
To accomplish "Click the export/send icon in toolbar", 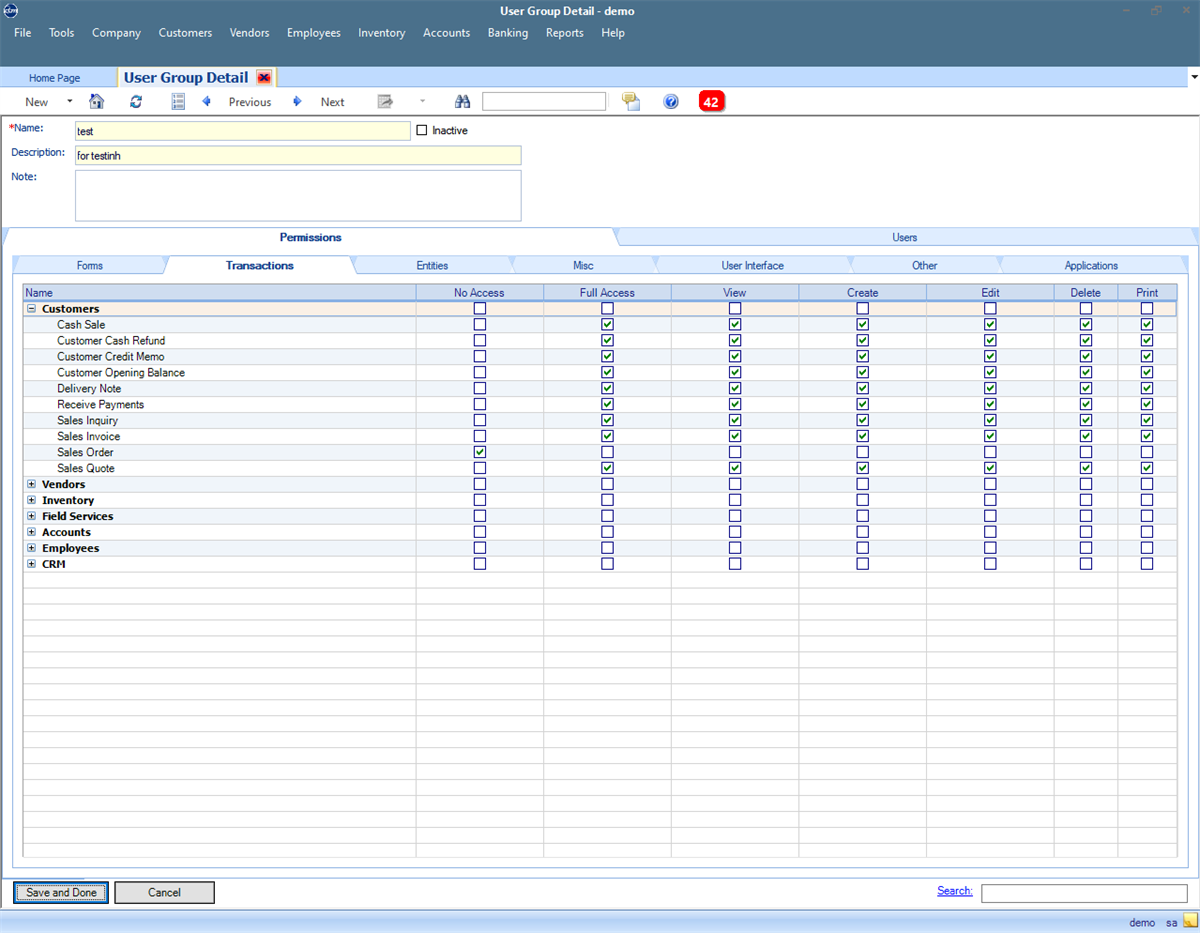I will pos(385,101).
